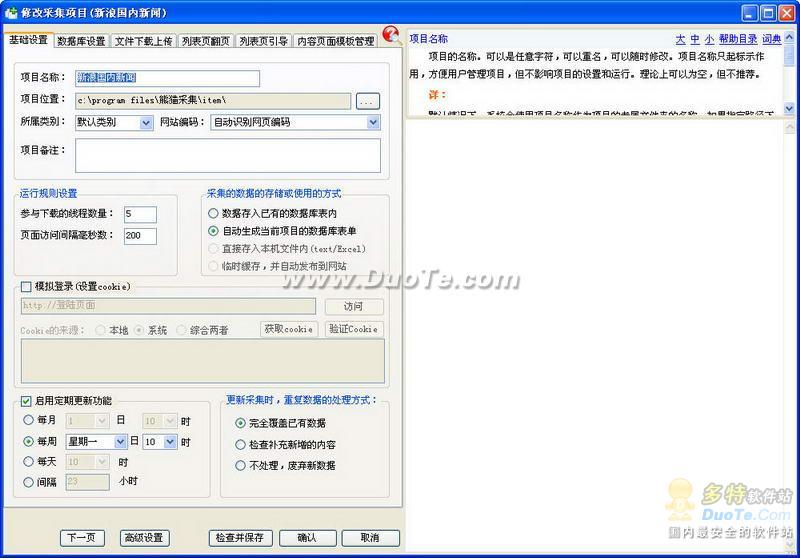
Task: Uncheck 启用定期更新功能 checkbox
Action: [x=26, y=401]
